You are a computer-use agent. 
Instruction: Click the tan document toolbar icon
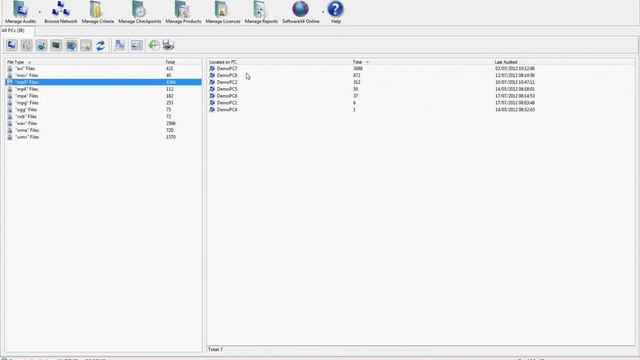(x=86, y=45)
